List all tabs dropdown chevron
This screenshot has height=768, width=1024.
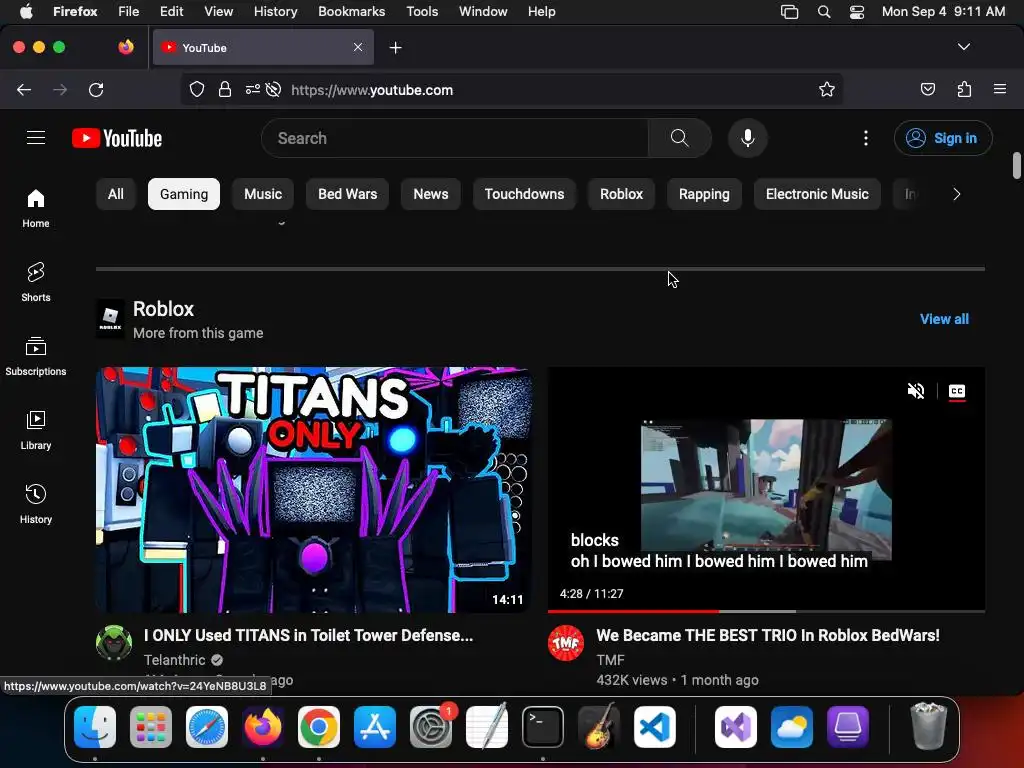point(964,47)
